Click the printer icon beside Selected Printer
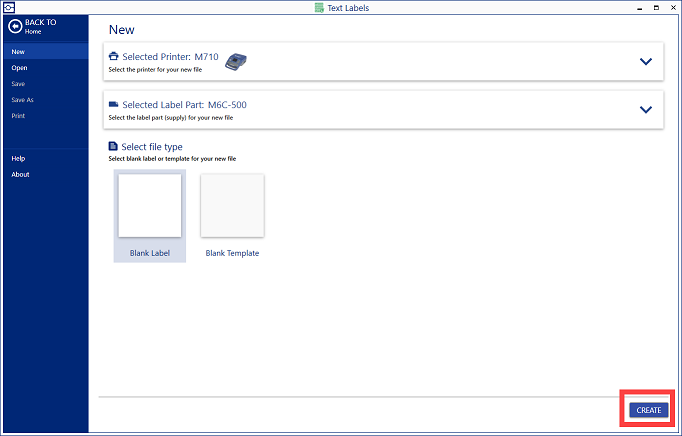Image resolution: width=682 pixels, height=436 pixels. click(x=113, y=57)
